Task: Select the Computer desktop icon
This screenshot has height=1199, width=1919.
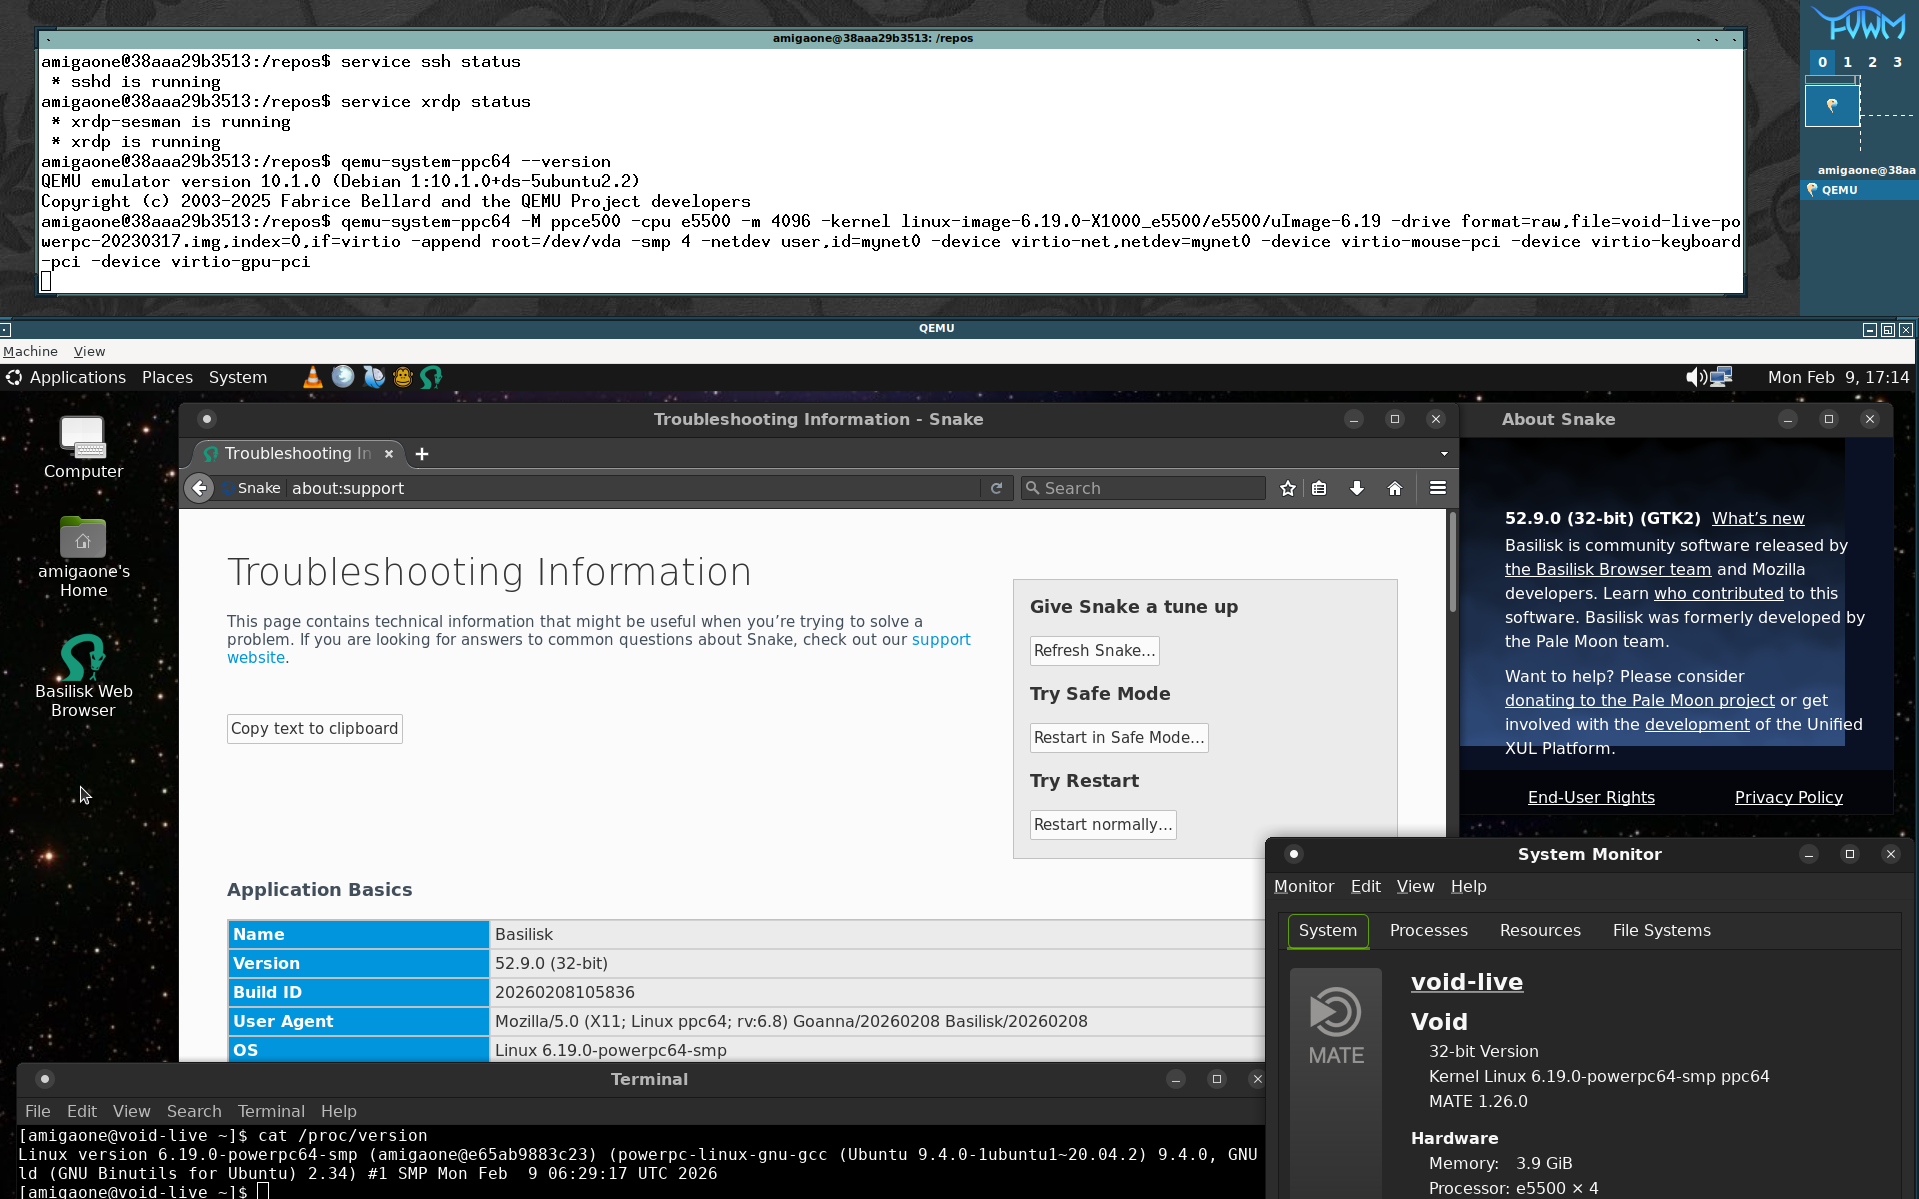Action: pos(83,448)
